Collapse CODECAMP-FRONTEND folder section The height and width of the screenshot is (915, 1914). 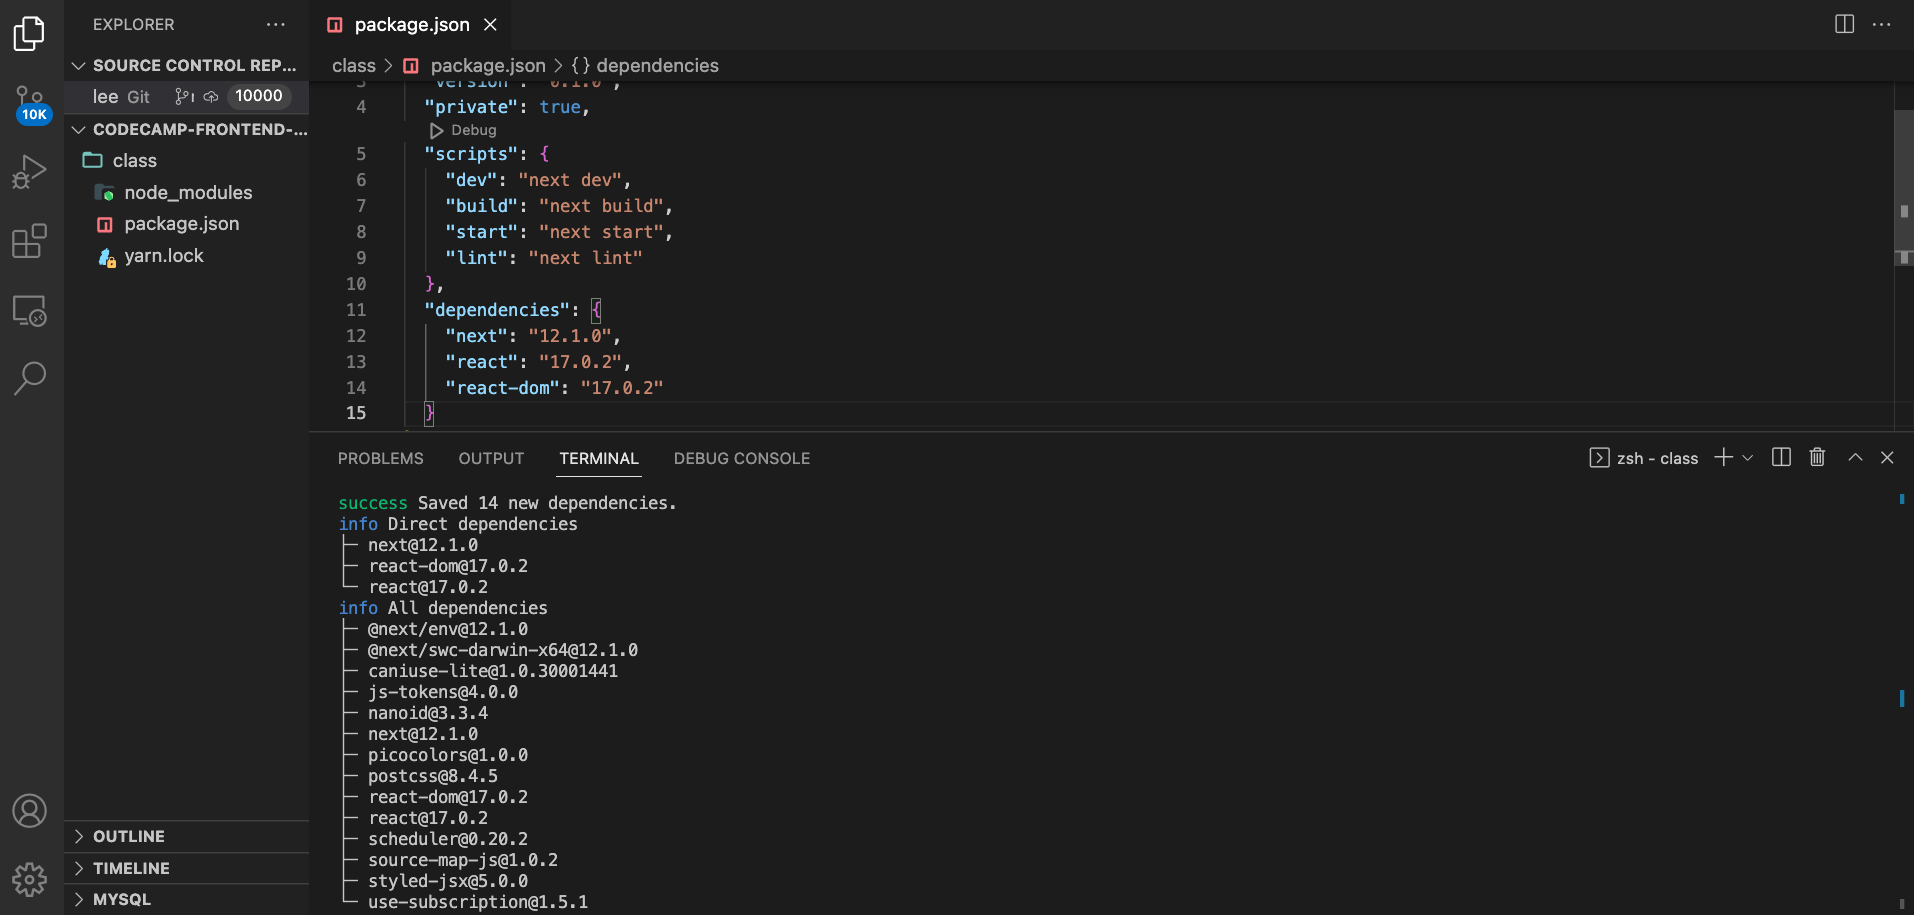[x=186, y=129]
